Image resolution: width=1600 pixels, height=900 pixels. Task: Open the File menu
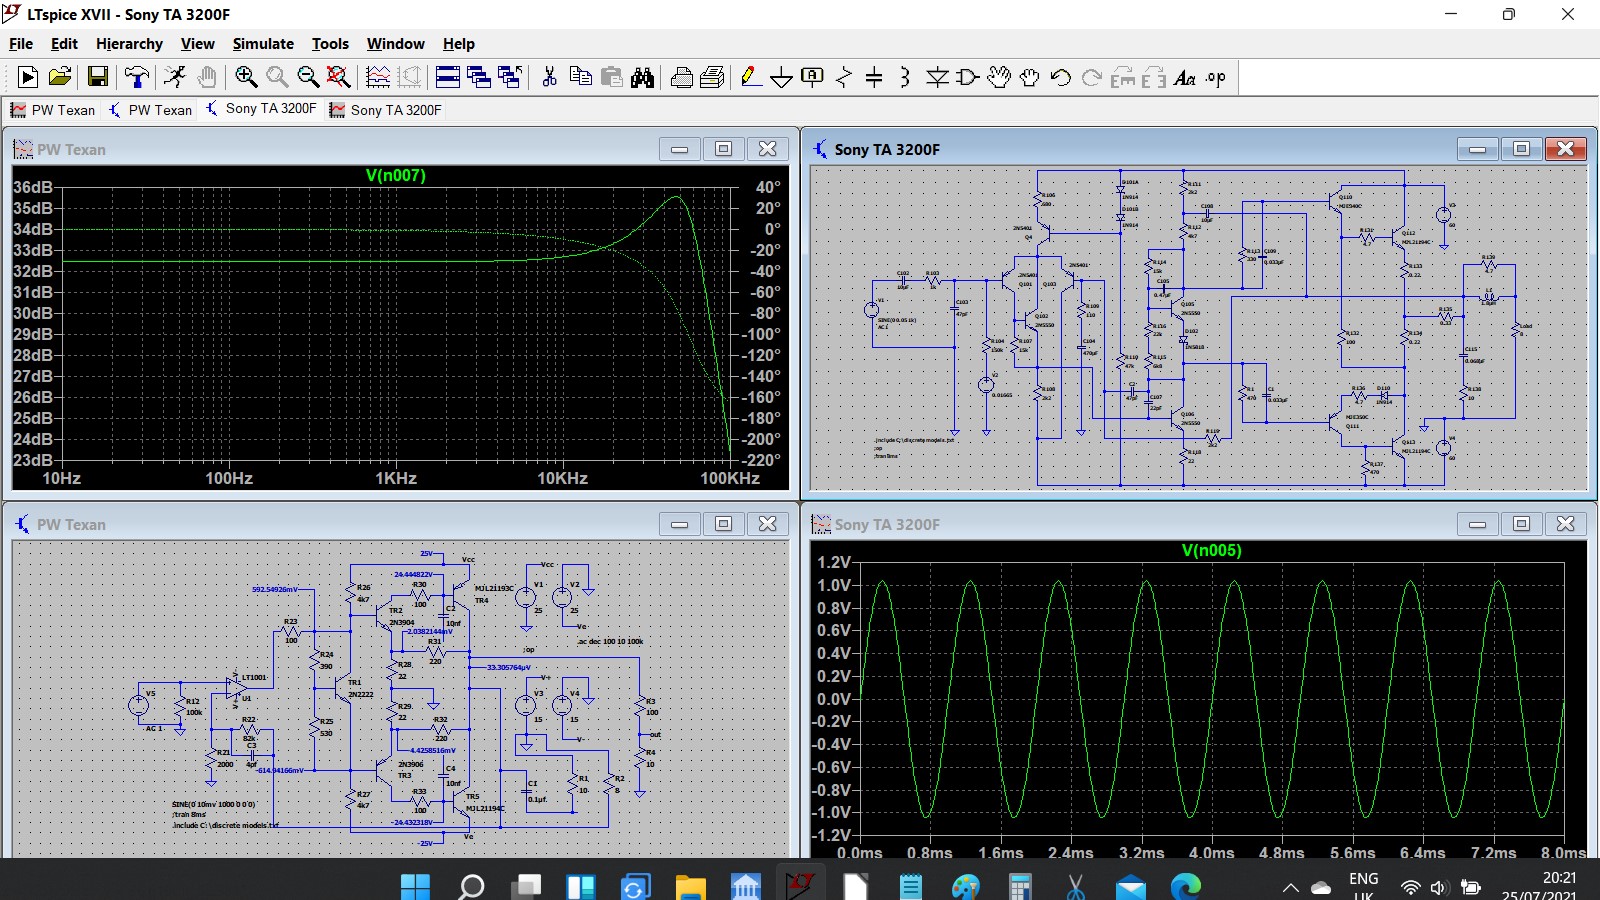[x=21, y=43]
